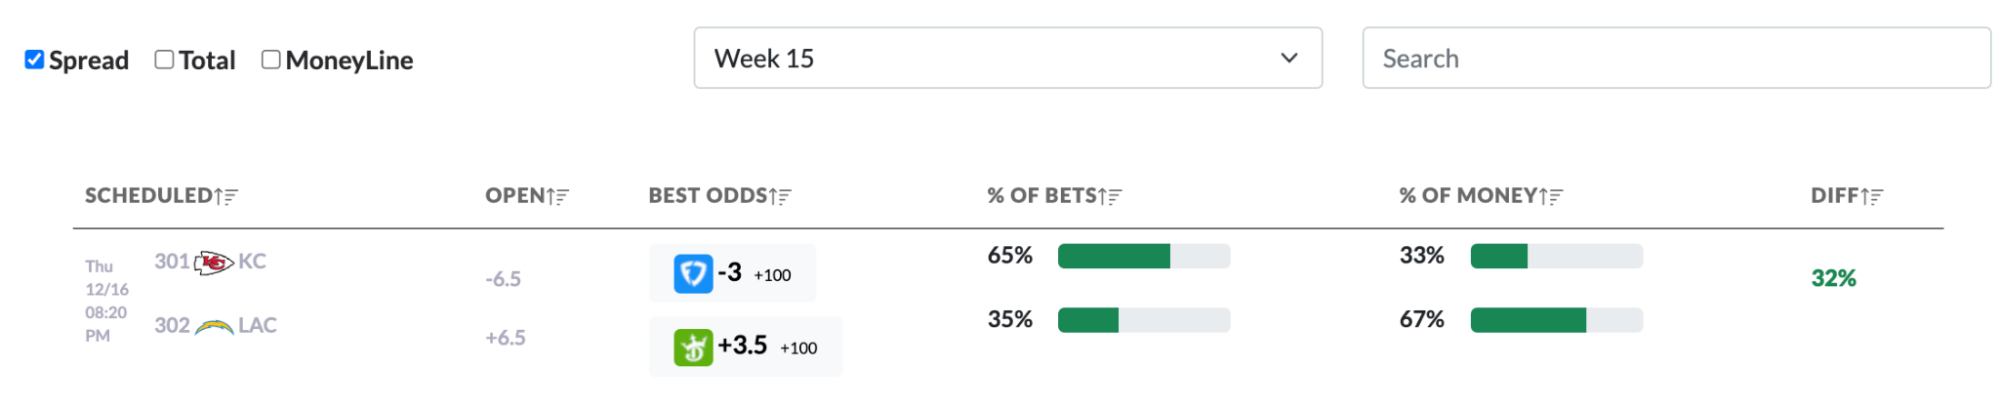Expand the week selector chevron arrow
Image resolution: width=1999 pixels, height=413 pixels.
[1289, 58]
